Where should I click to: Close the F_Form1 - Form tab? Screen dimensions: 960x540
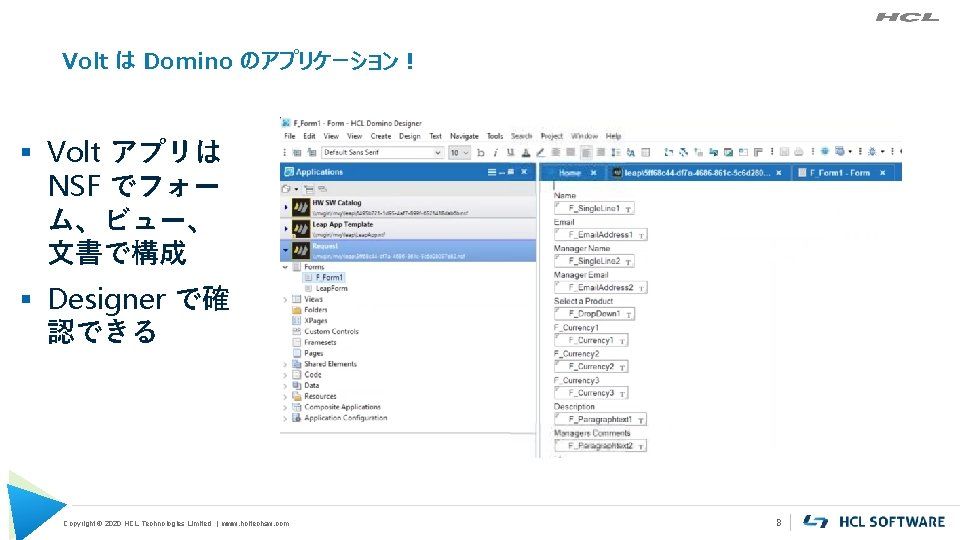click(x=883, y=173)
